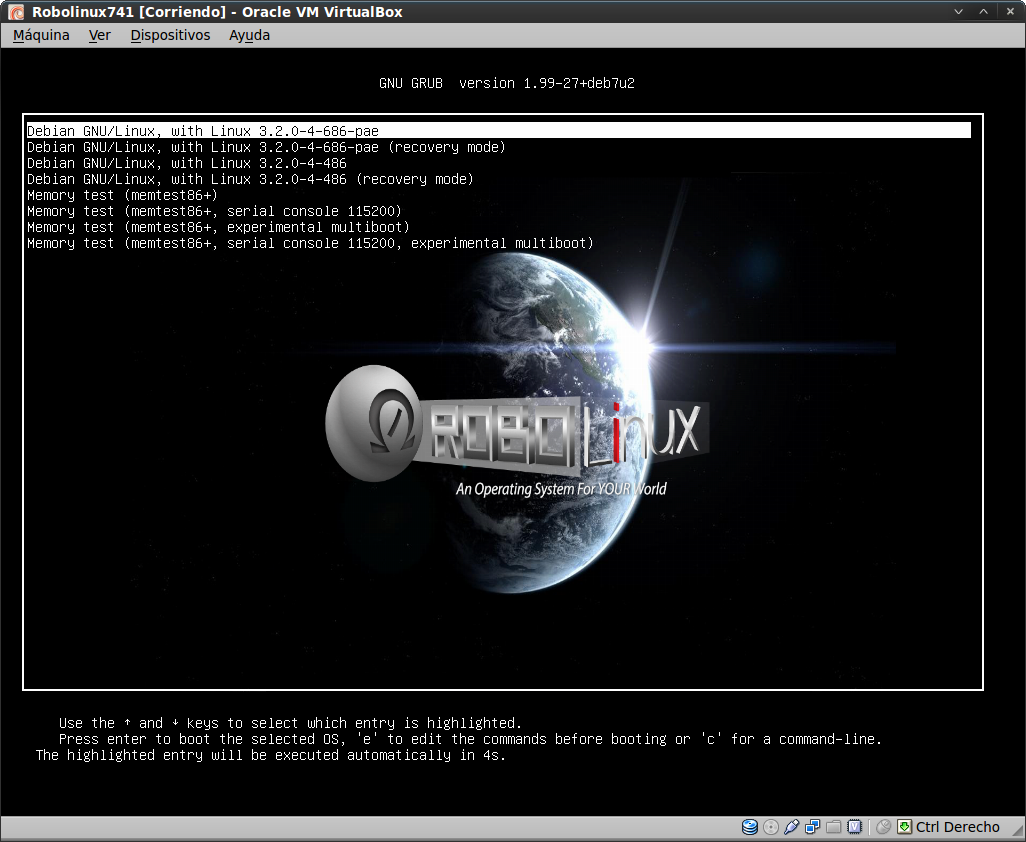Open the USB devices status icon
Image resolution: width=1026 pixels, height=842 pixels.
[x=792, y=827]
